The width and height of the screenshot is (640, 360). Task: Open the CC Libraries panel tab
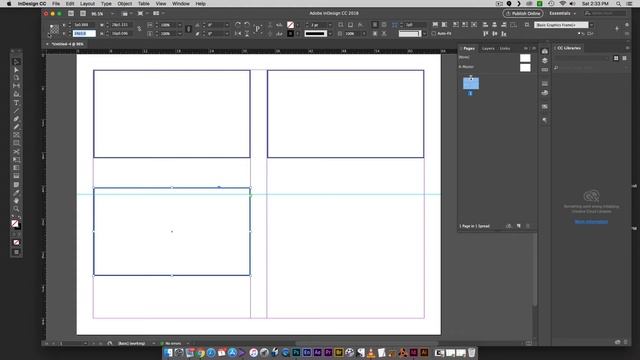[x=569, y=48]
